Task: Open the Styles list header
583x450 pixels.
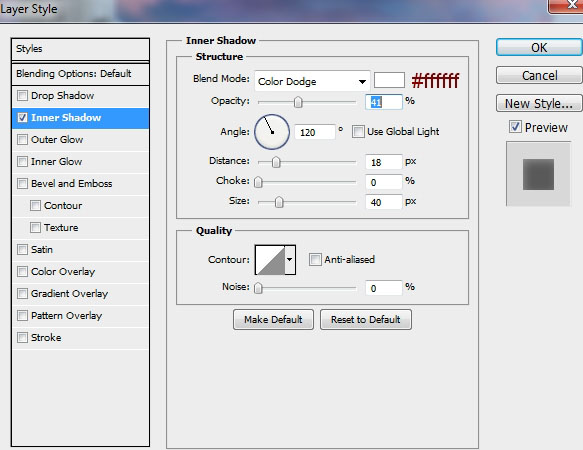Action: (81, 49)
